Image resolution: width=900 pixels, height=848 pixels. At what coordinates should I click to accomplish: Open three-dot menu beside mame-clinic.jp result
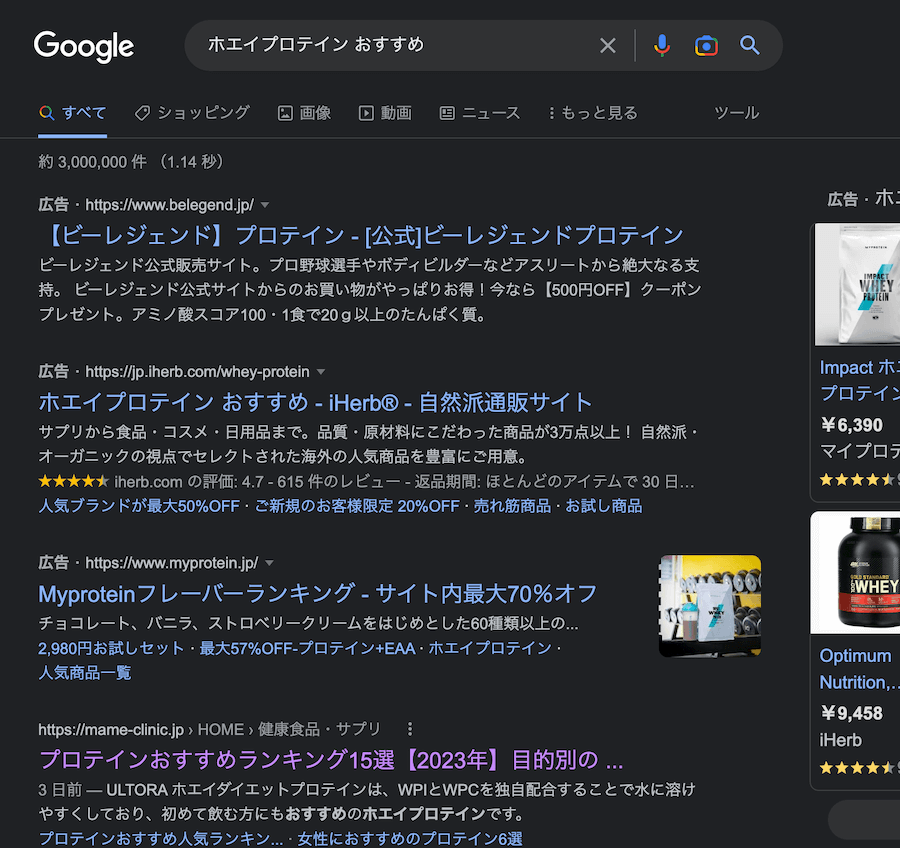click(410, 729)
